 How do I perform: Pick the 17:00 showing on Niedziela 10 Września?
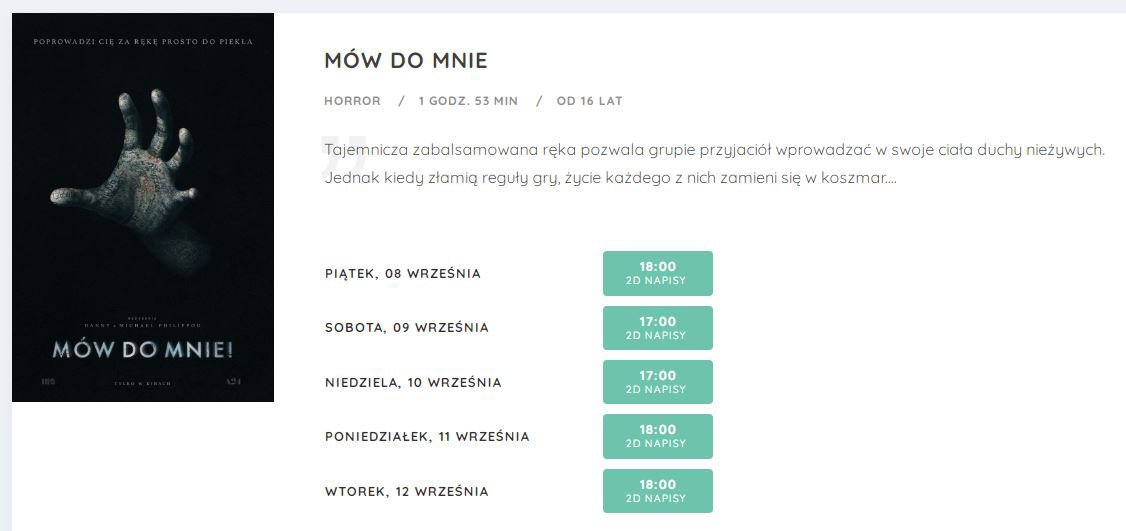658,382
